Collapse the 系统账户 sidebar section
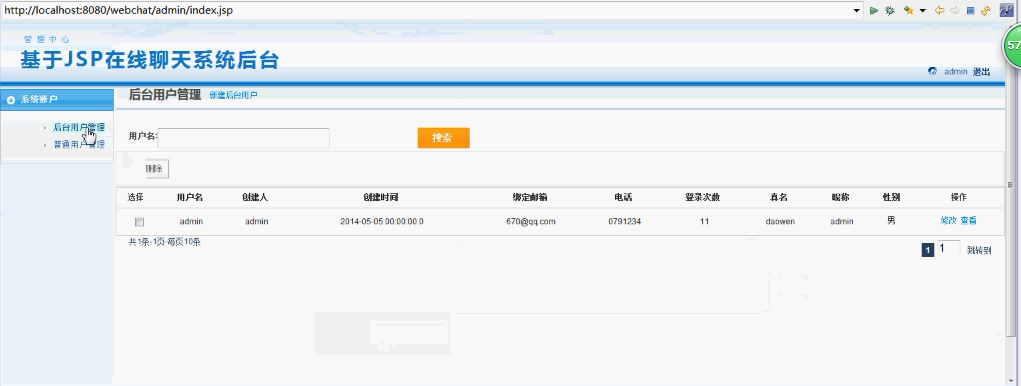Viewport: 1021px width, 386px height. [57, 100]
